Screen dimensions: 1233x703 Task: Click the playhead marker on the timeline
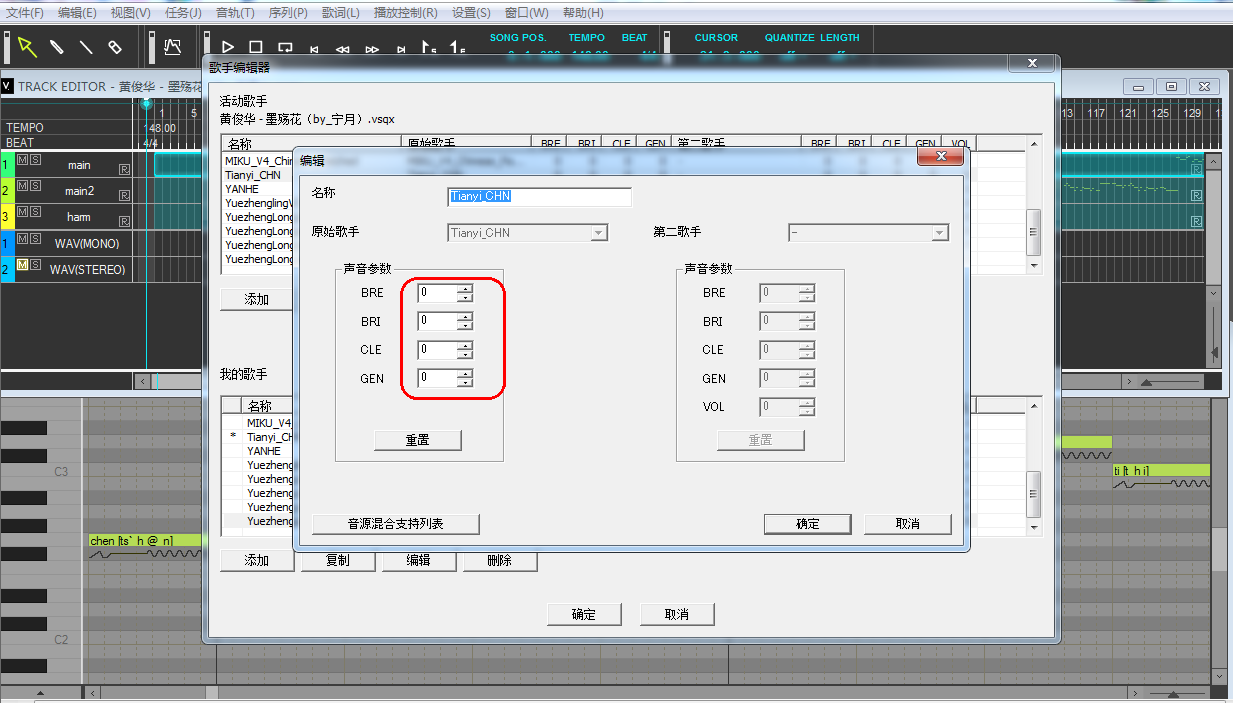(146, 103)
